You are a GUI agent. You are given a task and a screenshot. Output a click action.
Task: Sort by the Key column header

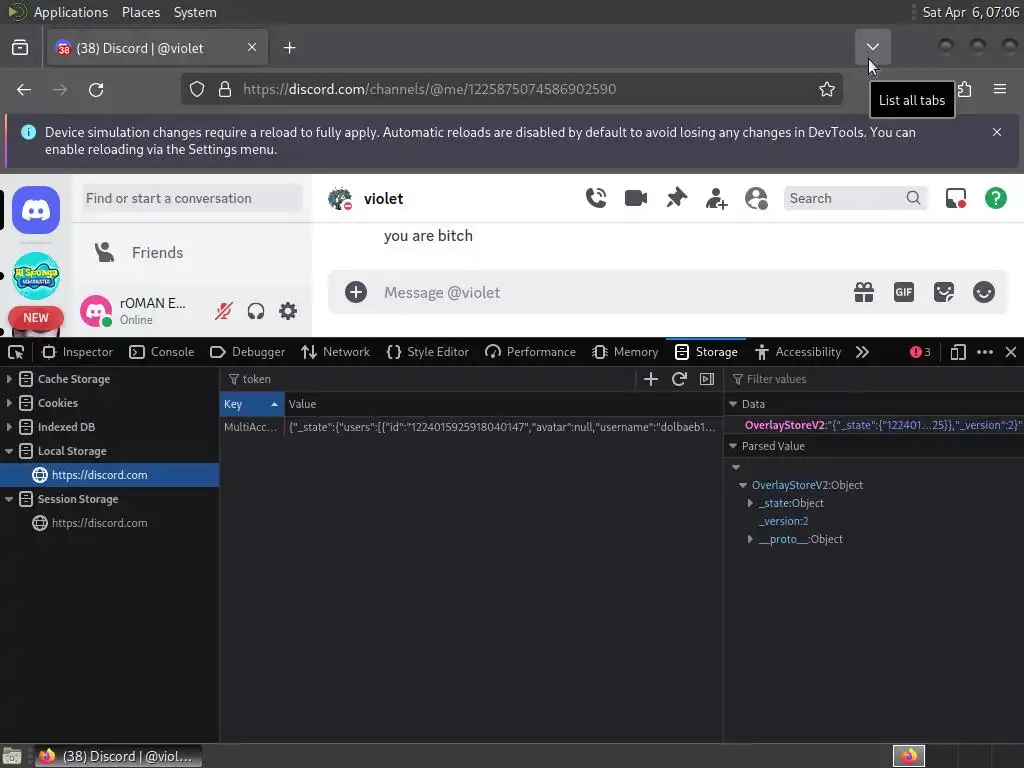point(251,404)
